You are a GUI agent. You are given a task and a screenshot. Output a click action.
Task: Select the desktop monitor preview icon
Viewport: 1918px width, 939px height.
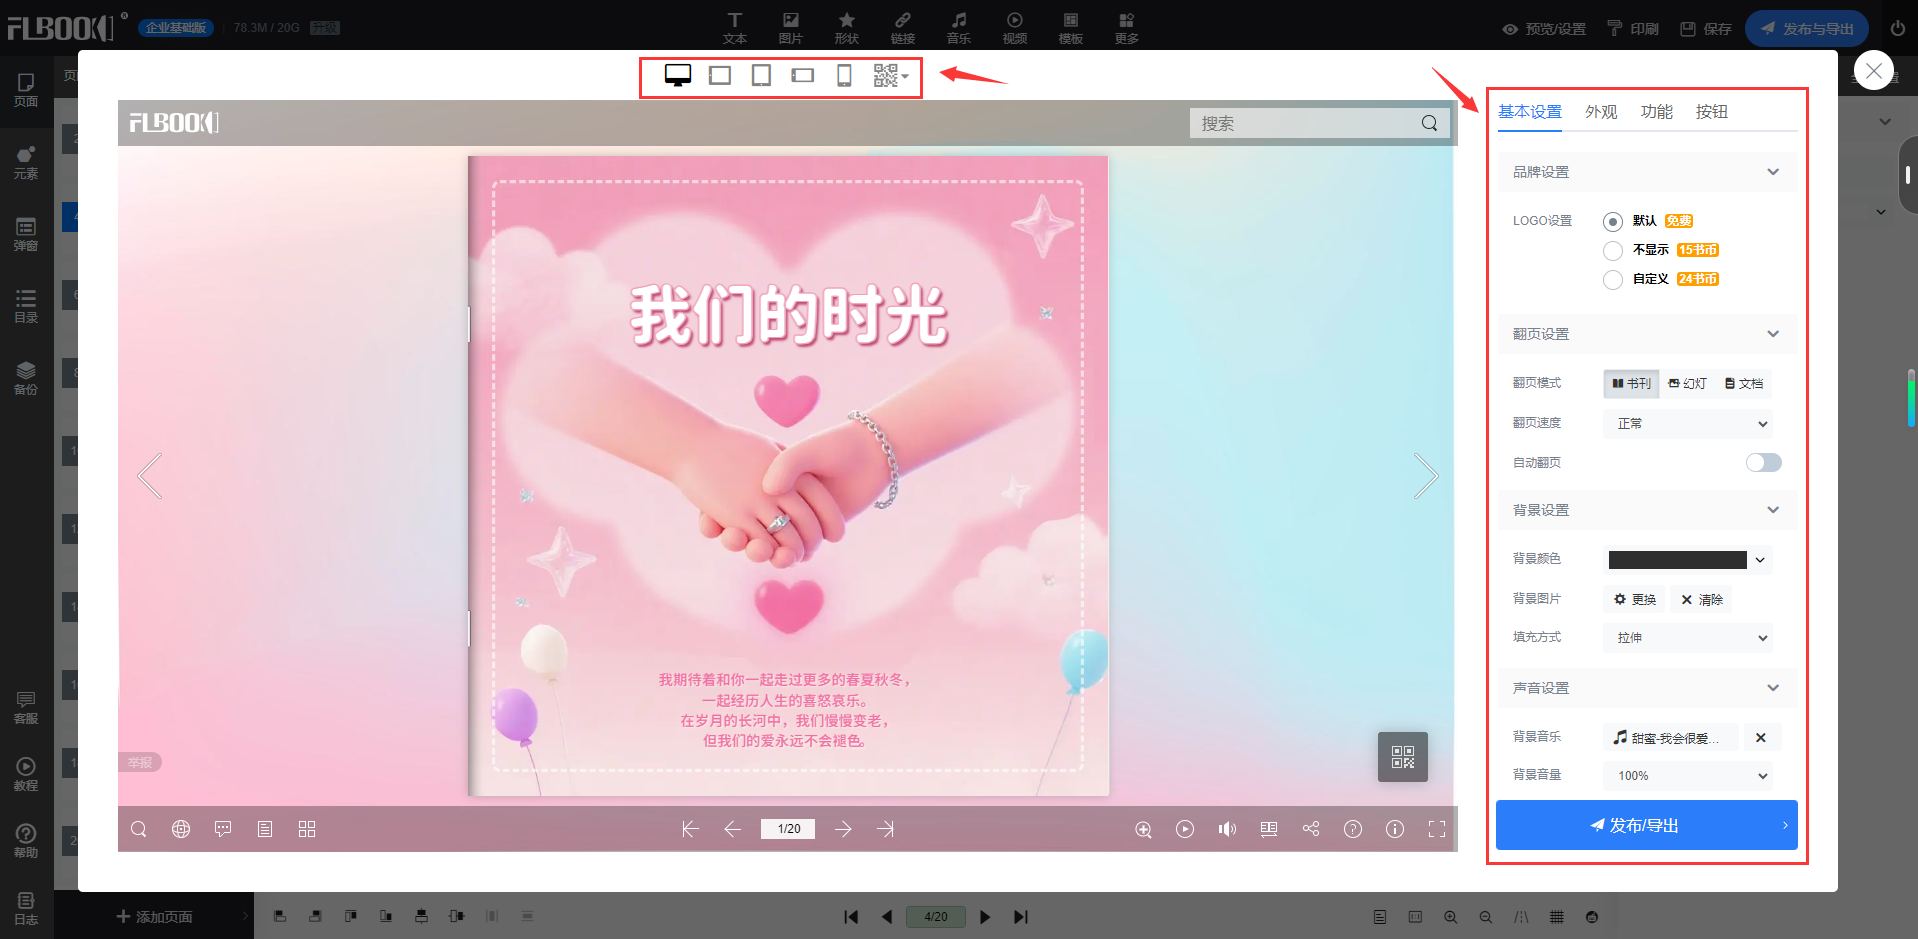pyautogui.click(x=678, y=76)
